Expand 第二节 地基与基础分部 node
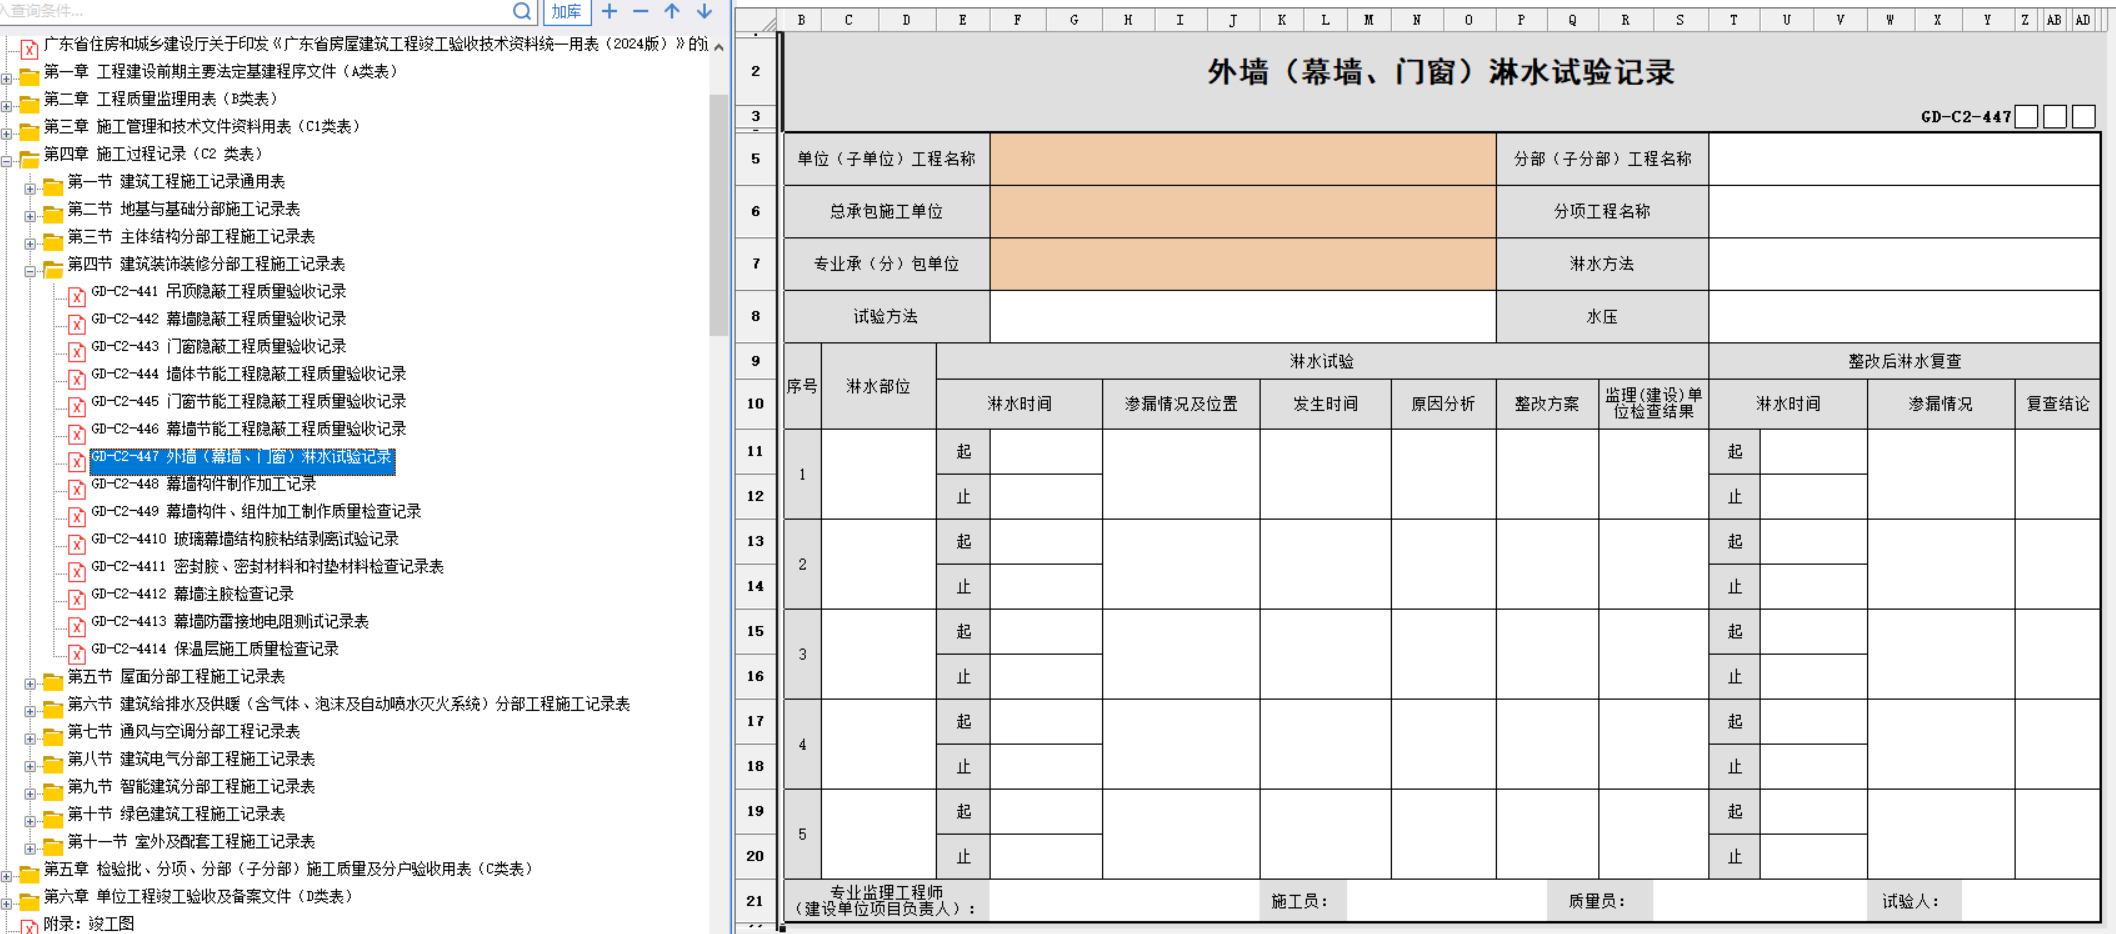Screen dimensions: 2116x934 (30, 216)
